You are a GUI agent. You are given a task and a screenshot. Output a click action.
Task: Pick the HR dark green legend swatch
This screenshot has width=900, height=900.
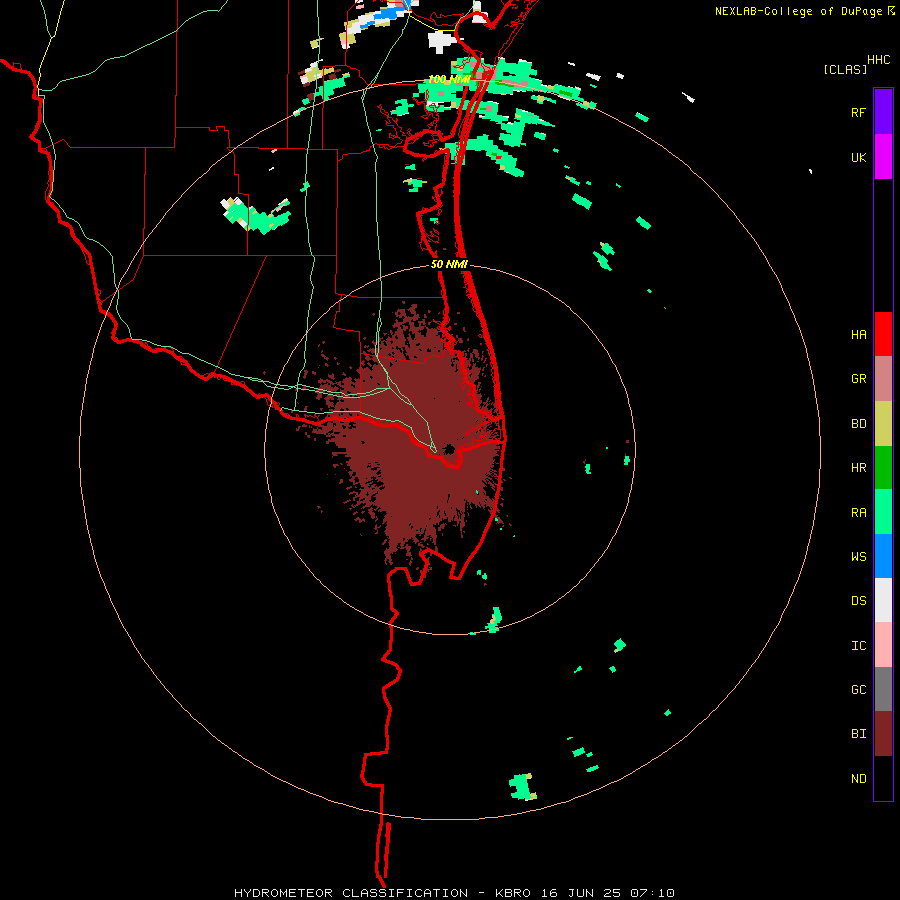[883, 468]
